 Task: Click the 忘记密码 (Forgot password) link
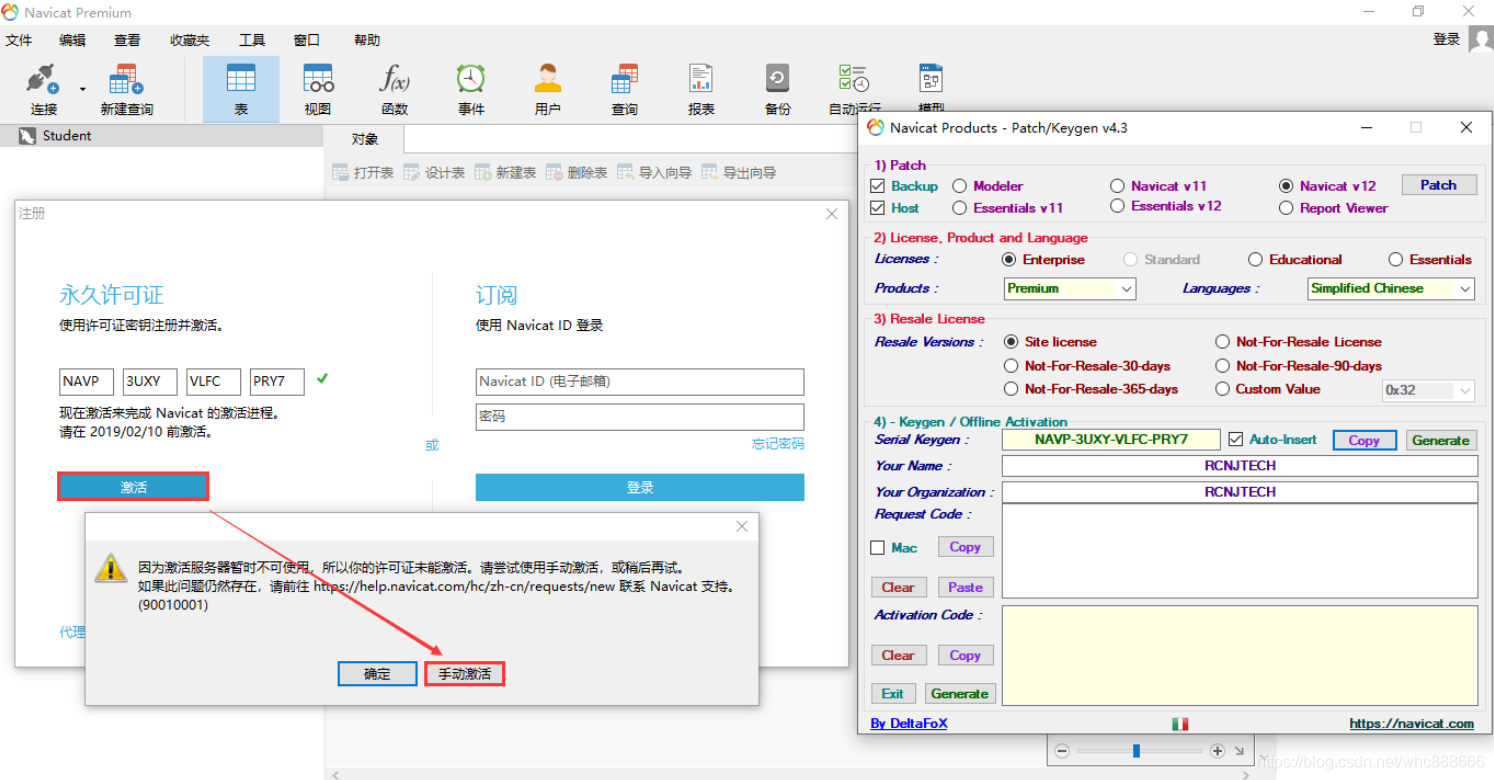[x=778, y=444]
